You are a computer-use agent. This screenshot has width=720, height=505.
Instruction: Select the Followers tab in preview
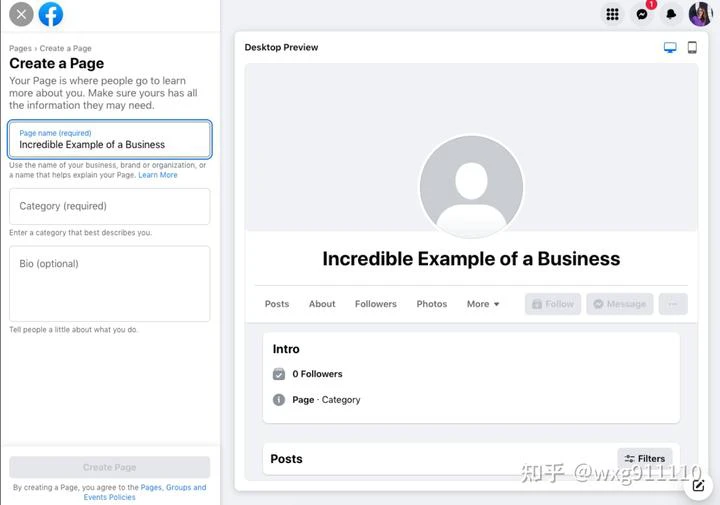click(376, 304)
